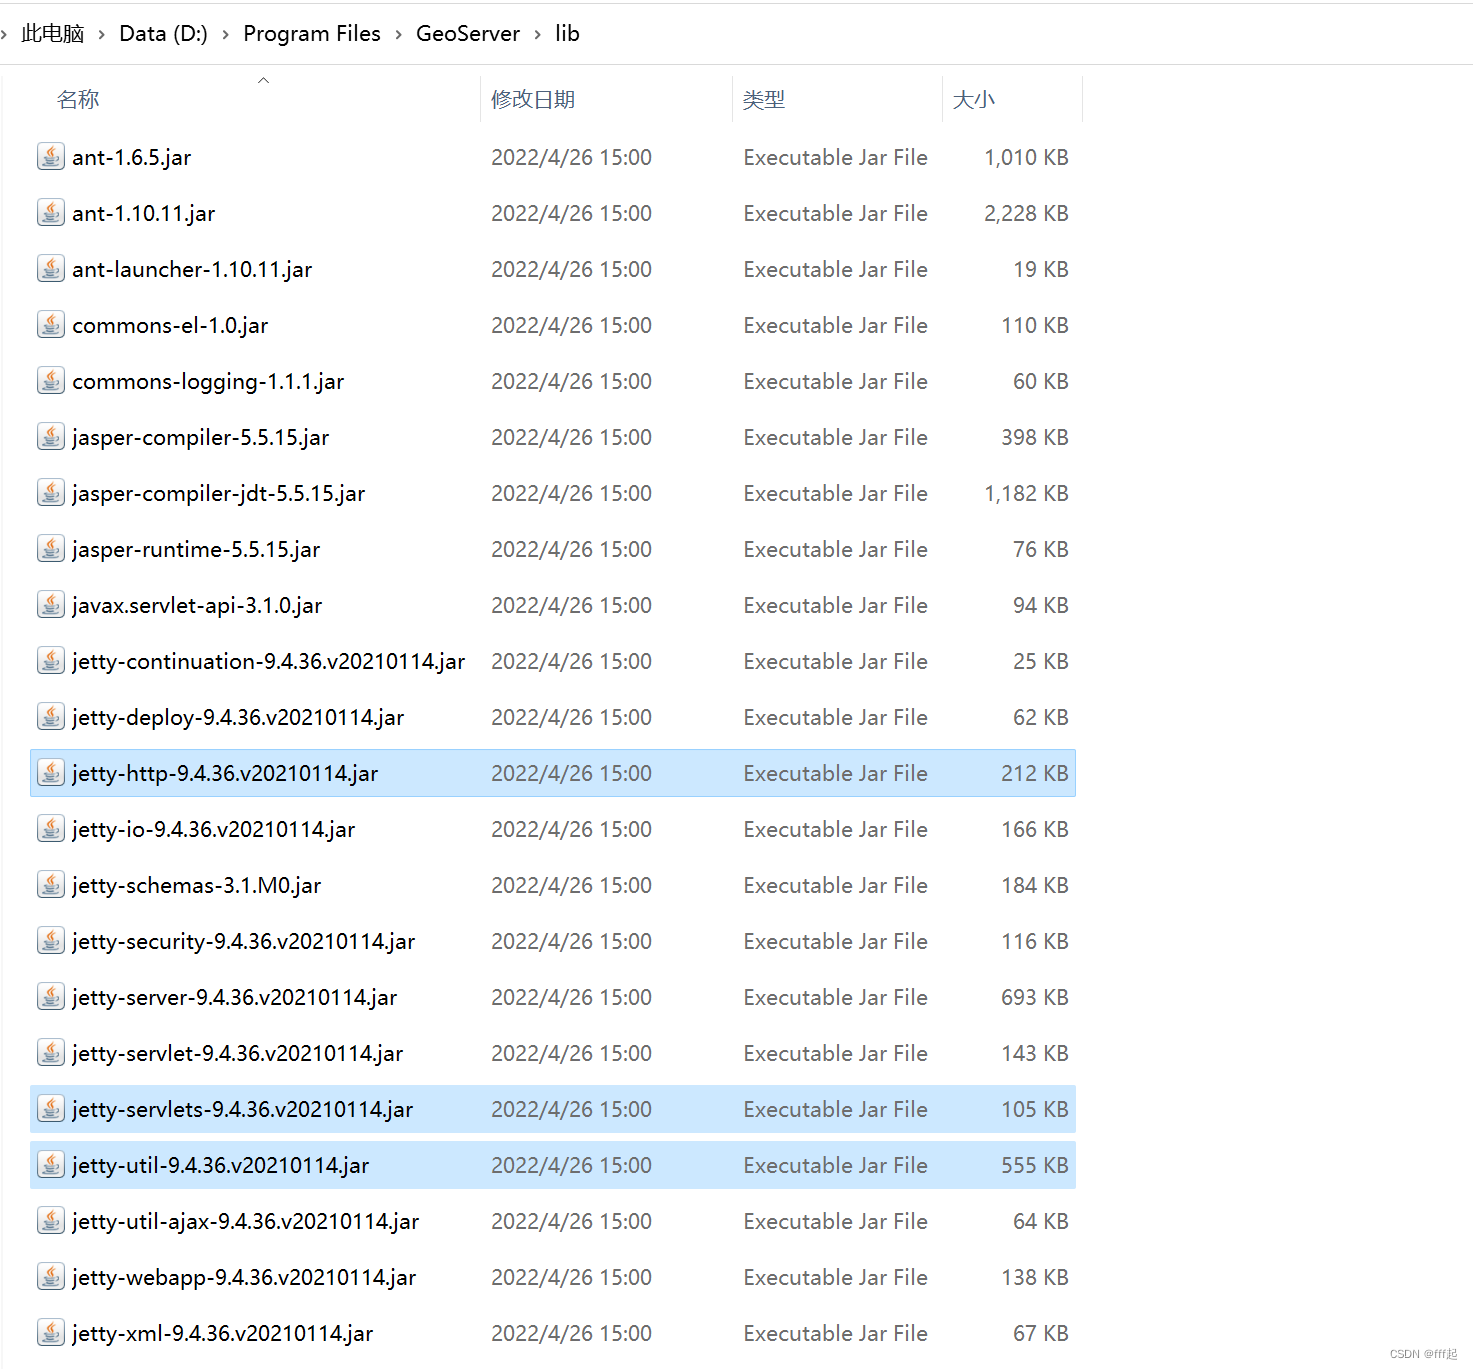Click the jar icon beside jetty-server jar file

pyautogui.click(x=50, y=997)
